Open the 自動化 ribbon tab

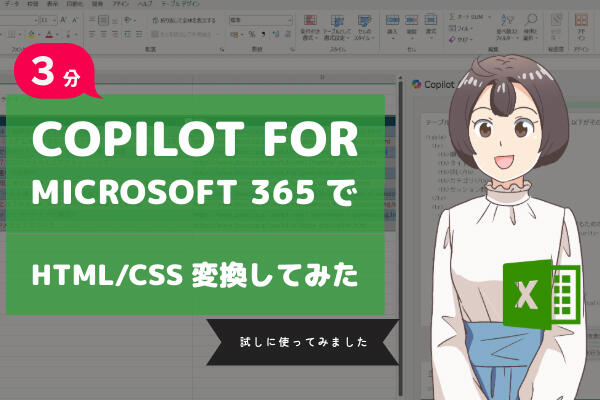point(75,4)
